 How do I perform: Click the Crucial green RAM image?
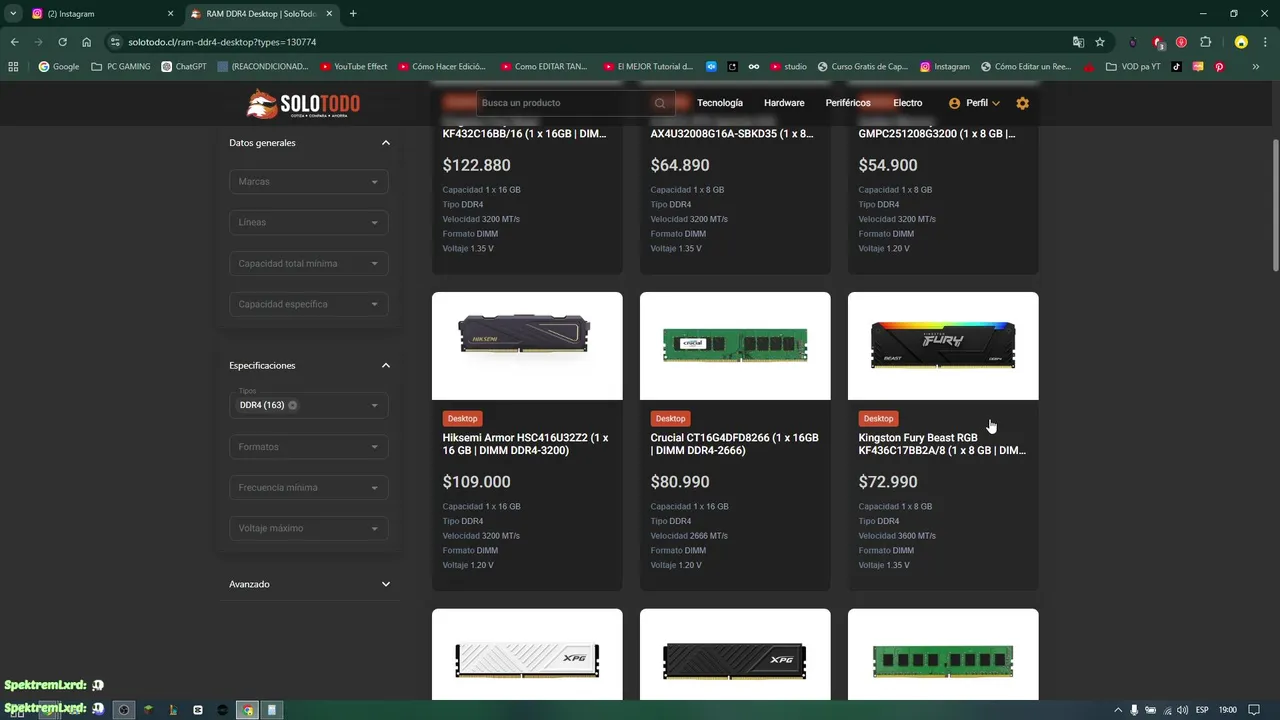coord(735,346)
